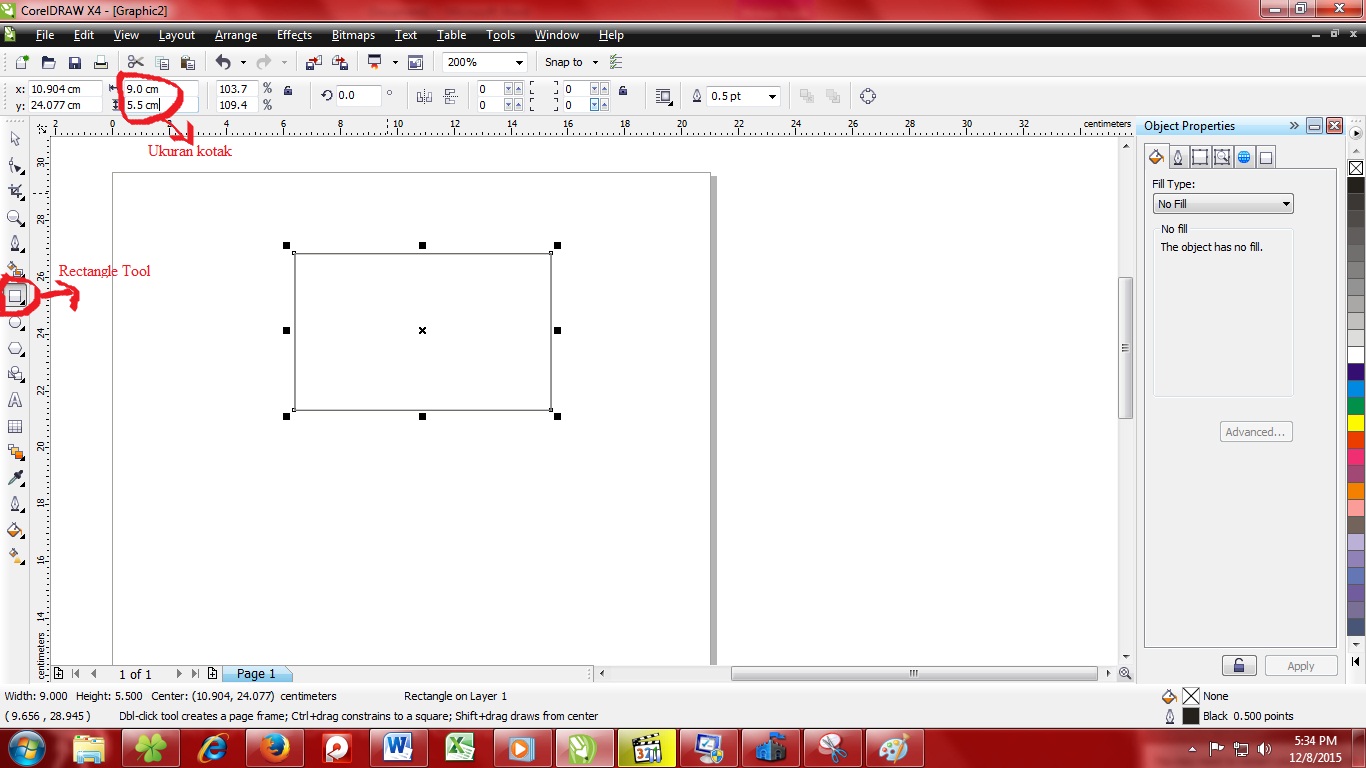Image resolution: width=1366 pixels, height=768 pixels.
Task: Open the application launcher dropdown arrow
Action: coord(395,62)
